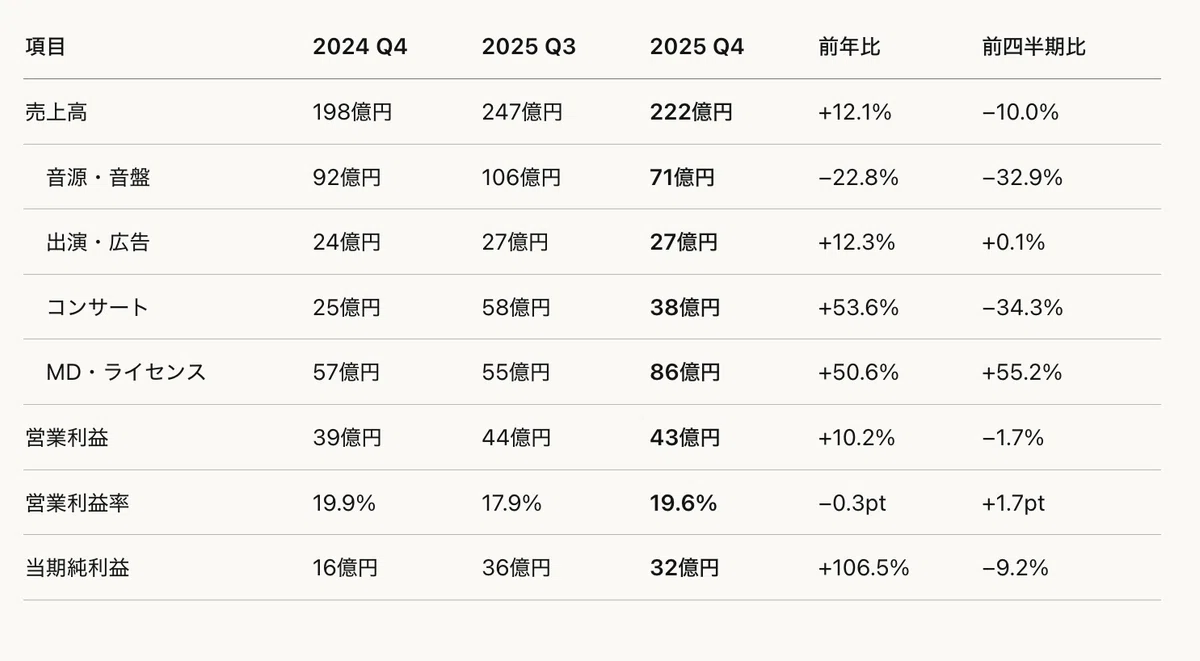Click the 前四半期比 column header
Viewport: 1200px width, 661px height.
point(1034,47)
